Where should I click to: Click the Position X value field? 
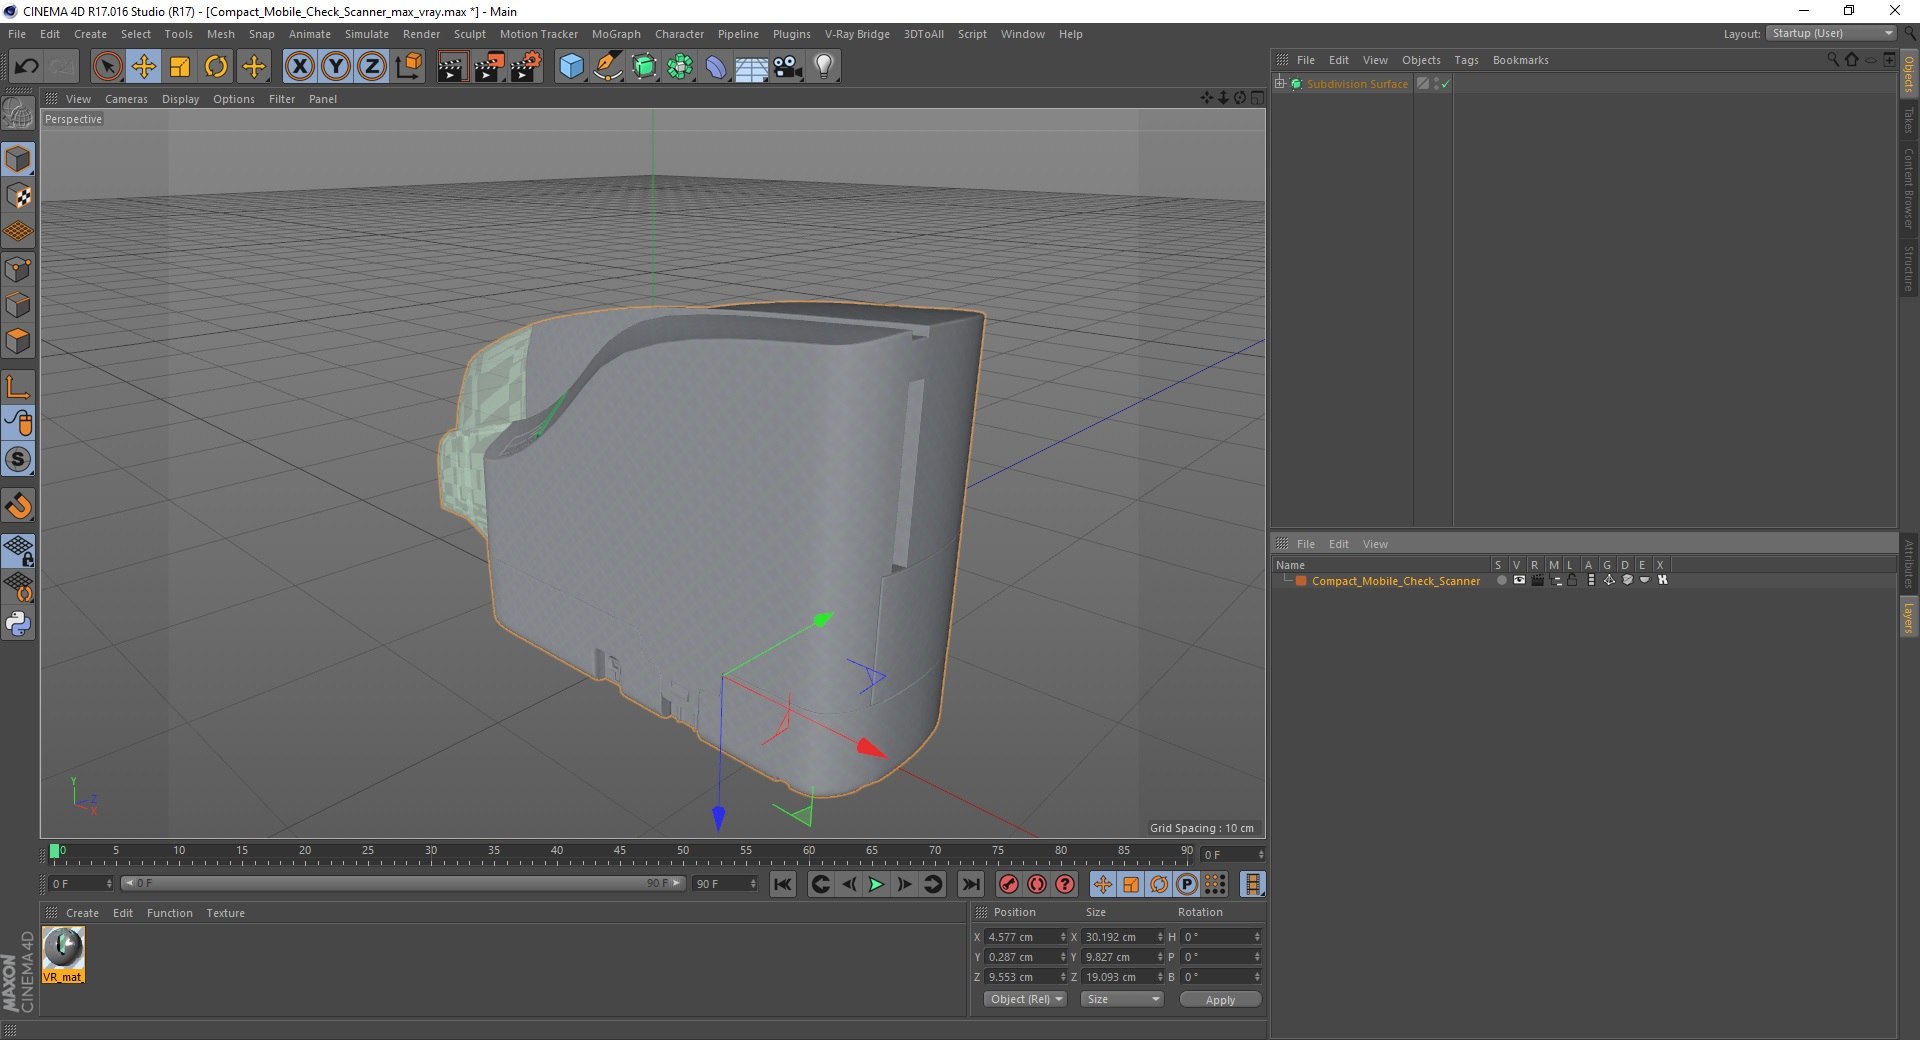click(x=1026, y=937)
